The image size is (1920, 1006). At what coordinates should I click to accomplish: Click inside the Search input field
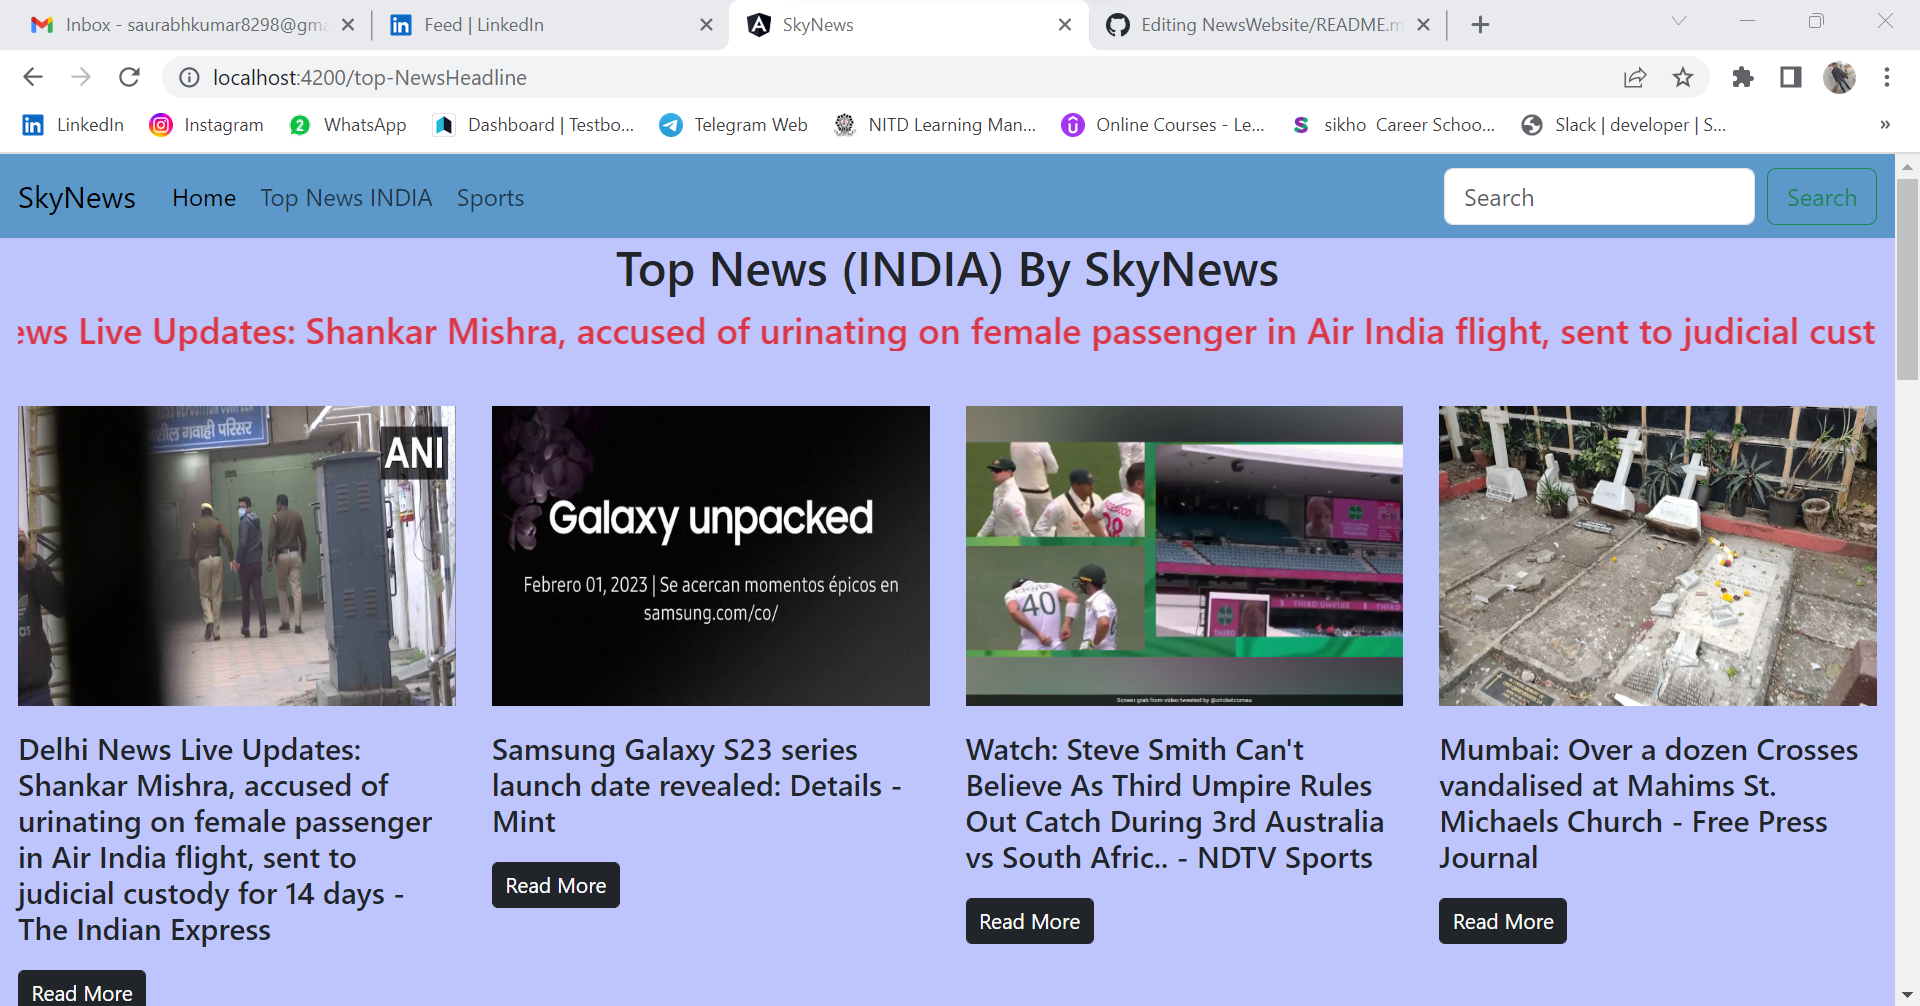pos(1598,196)
